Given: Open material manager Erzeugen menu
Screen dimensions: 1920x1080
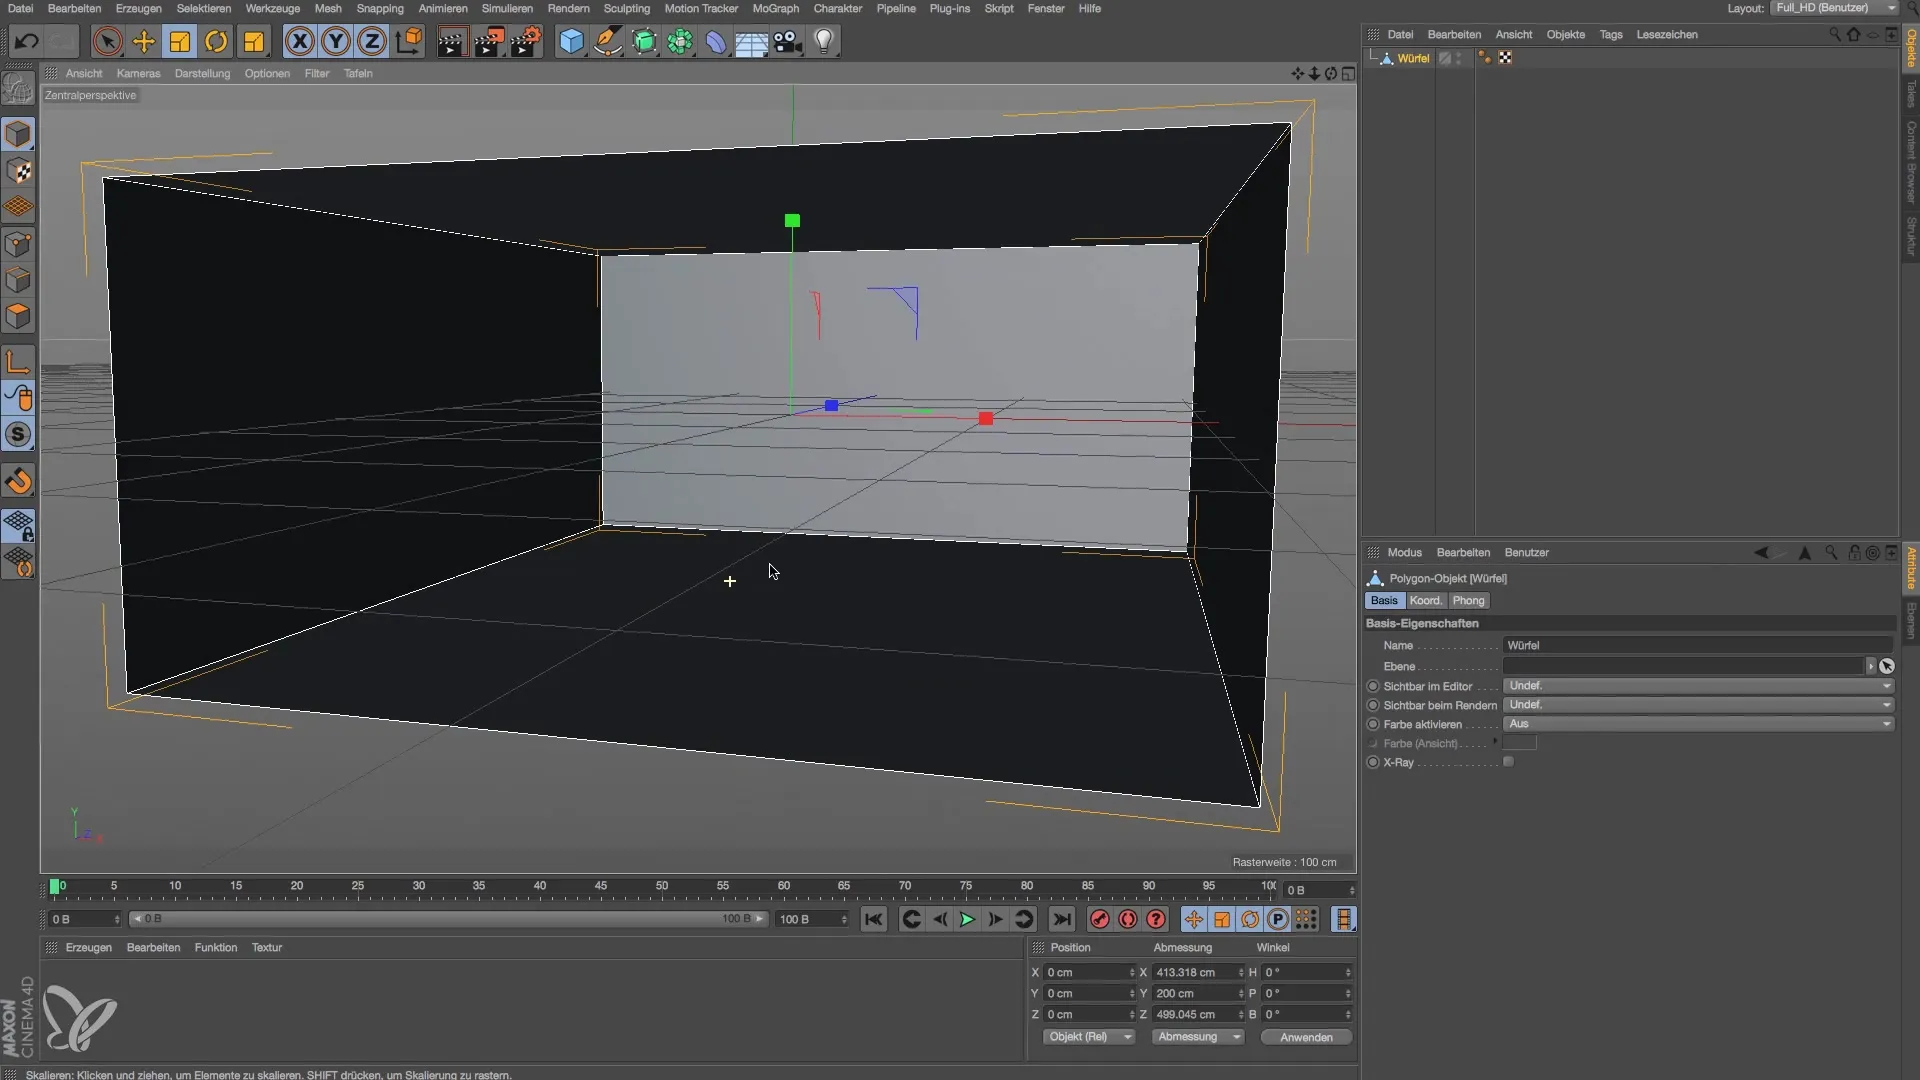Looking at the screenshot, I should [89, 947].
